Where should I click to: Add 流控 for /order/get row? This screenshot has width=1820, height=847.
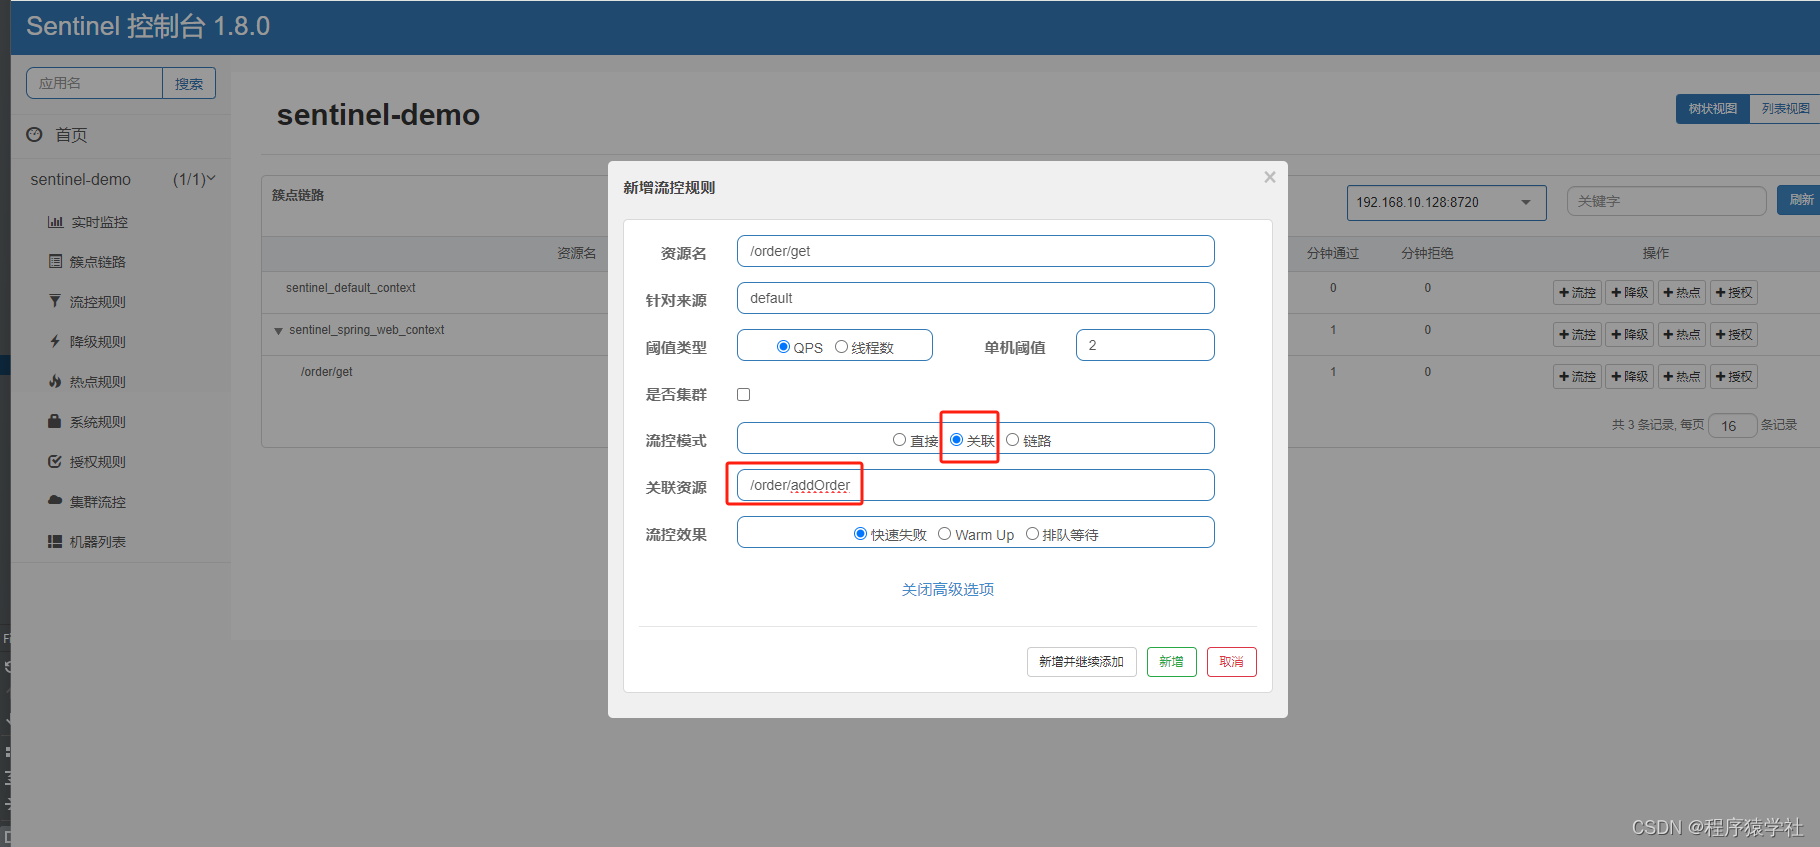(x=1577, y=377)
